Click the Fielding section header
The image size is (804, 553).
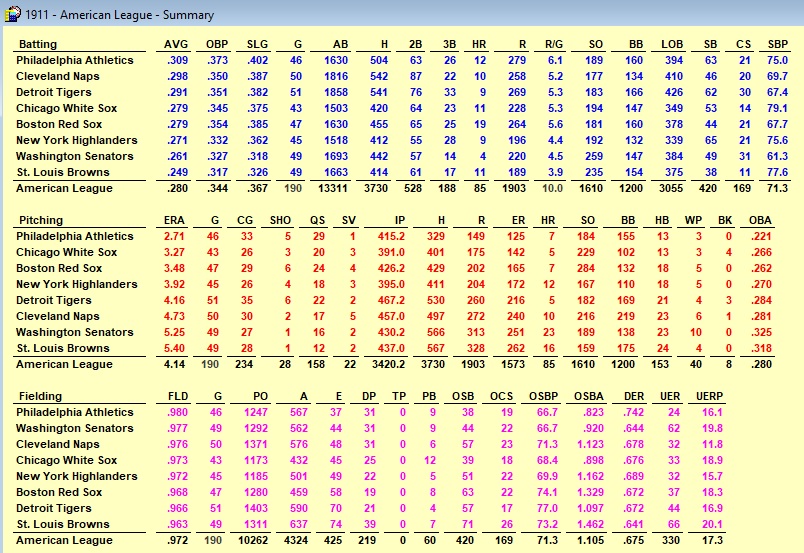[41, 396]
